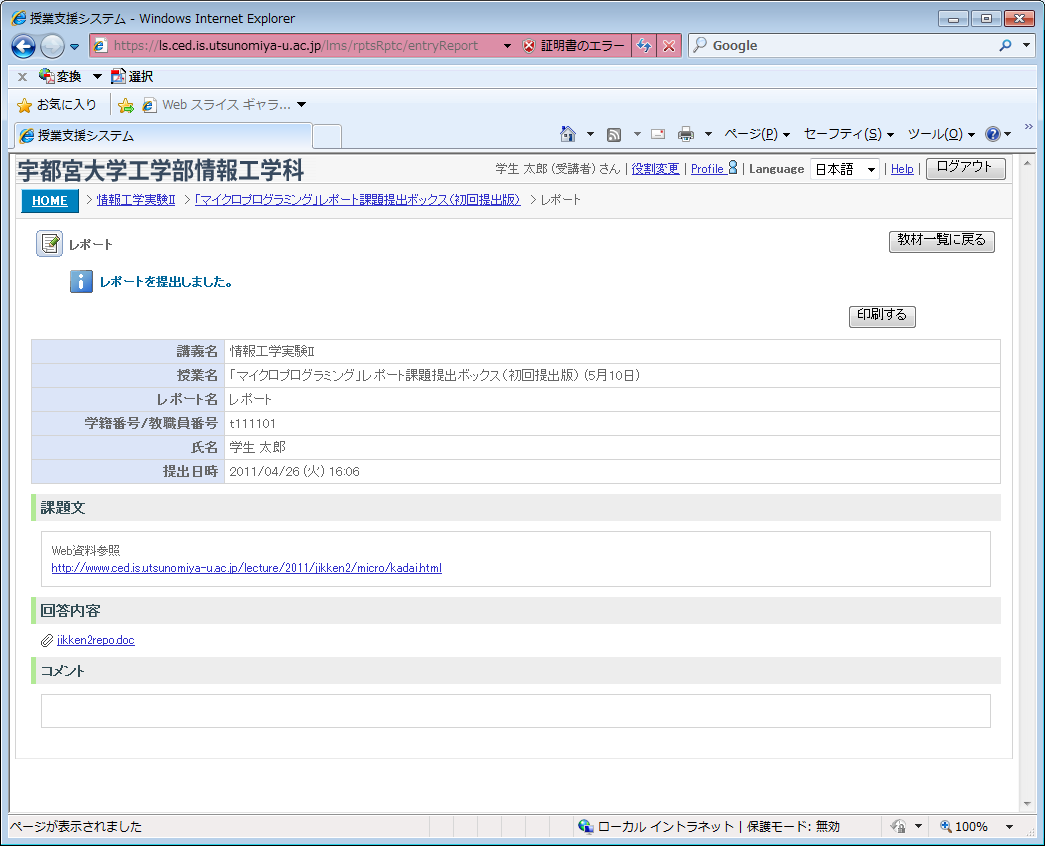Click the Home icon in command bar

[x=568, y=134]
